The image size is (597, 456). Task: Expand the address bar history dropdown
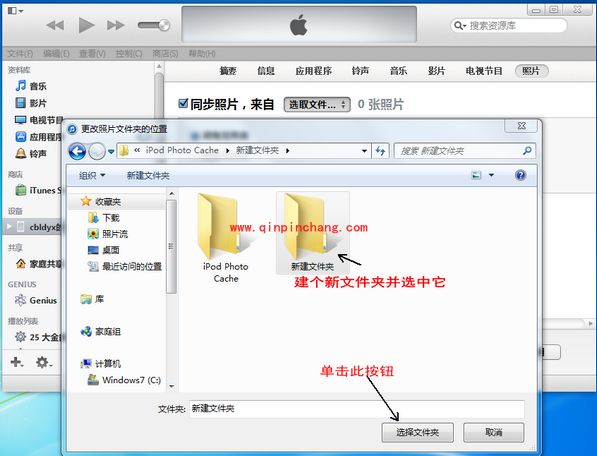coord(364,151)
